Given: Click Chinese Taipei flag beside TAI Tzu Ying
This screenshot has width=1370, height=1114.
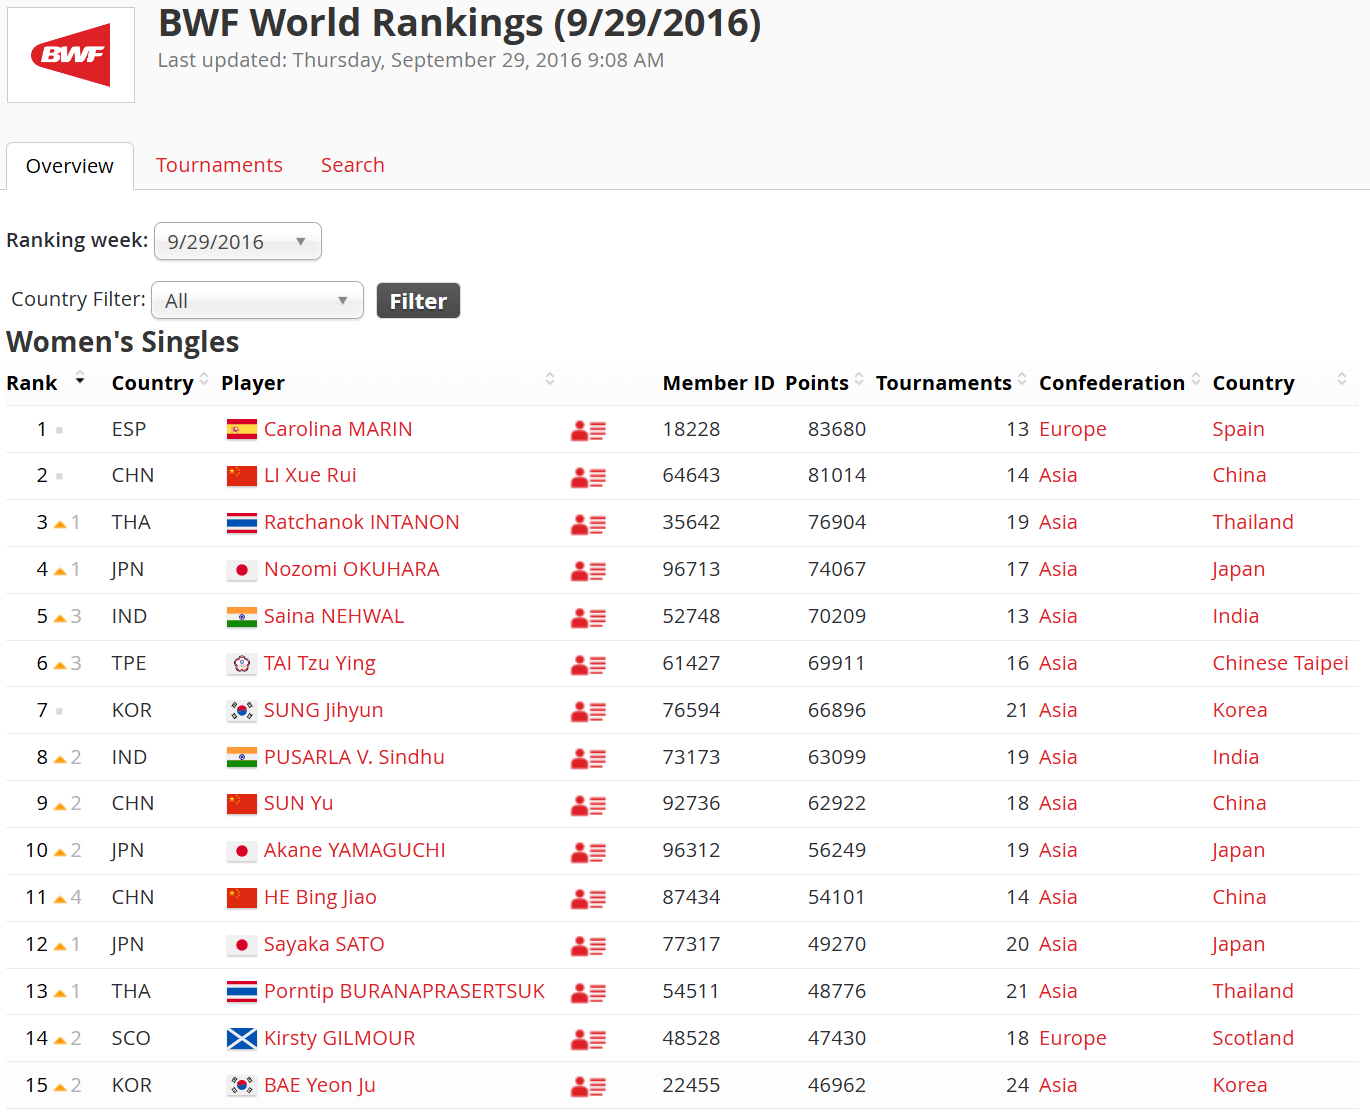Looking at the screenshot, I should click(x=242, y=664).
